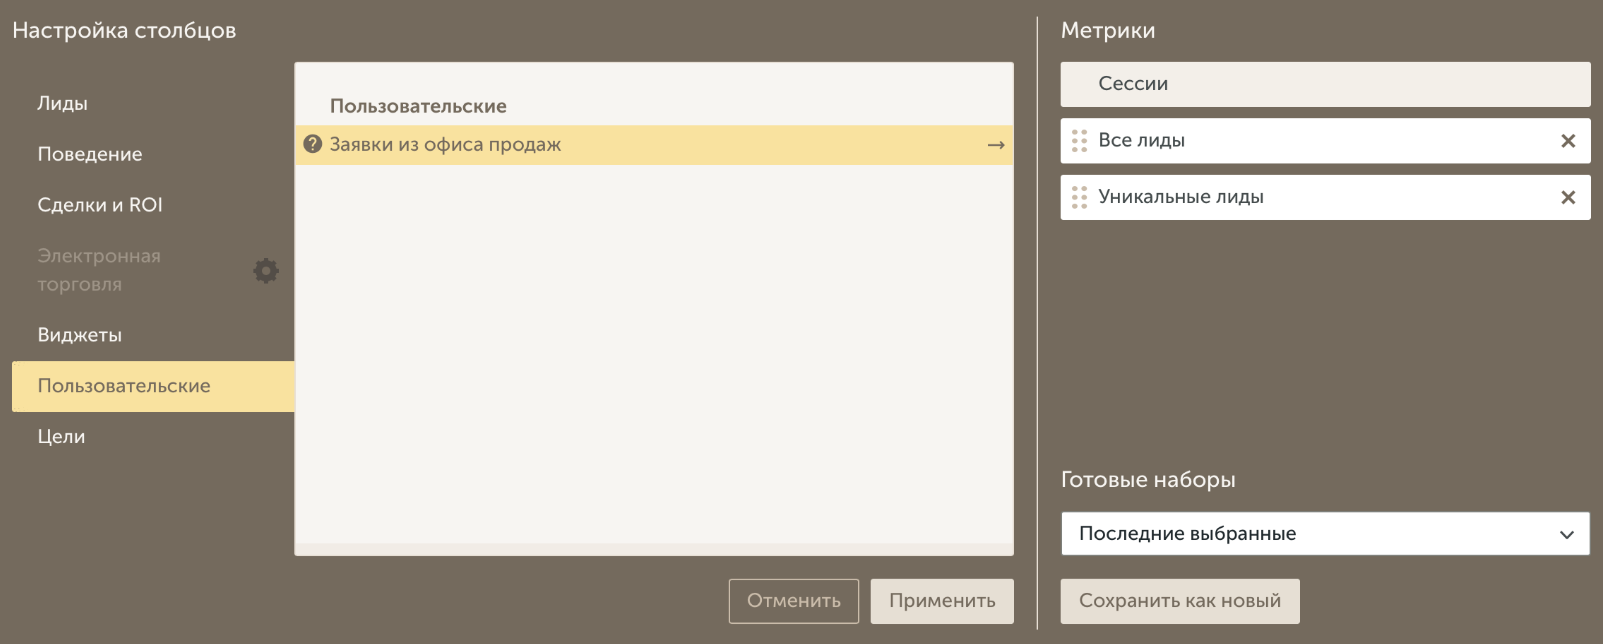Image resolution: width=1603 pixels, height=644 pixels.
Task: Click the arrow to add Заявки из офиса продаж
Action: [995, 145]
